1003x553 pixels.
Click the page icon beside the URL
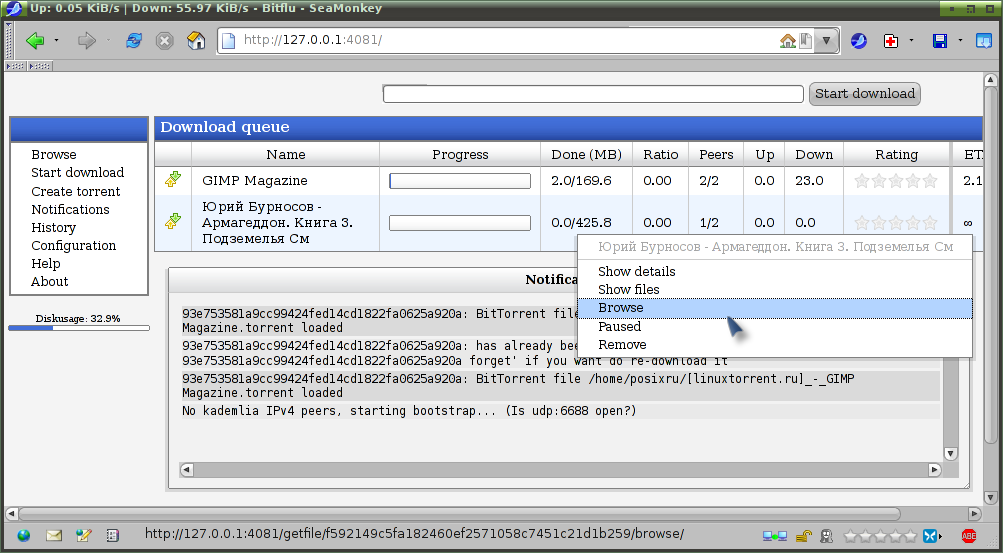(228, 41)
